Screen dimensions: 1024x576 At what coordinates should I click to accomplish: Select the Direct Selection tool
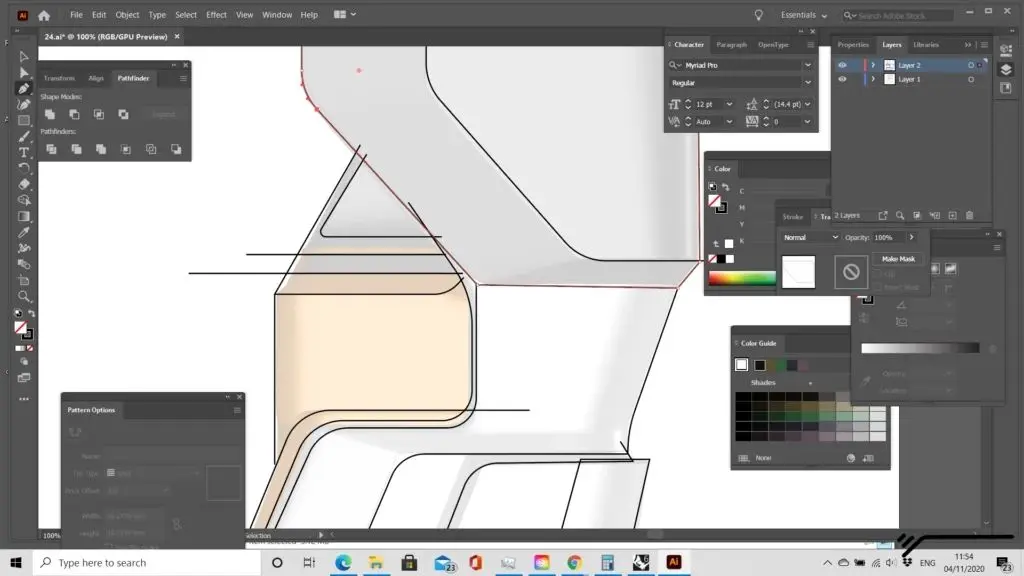click(24, 72)
